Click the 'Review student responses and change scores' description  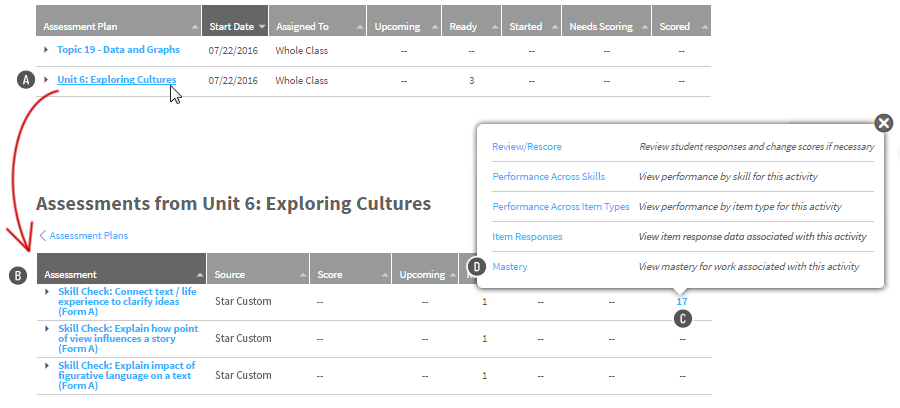tap(757, 147)
